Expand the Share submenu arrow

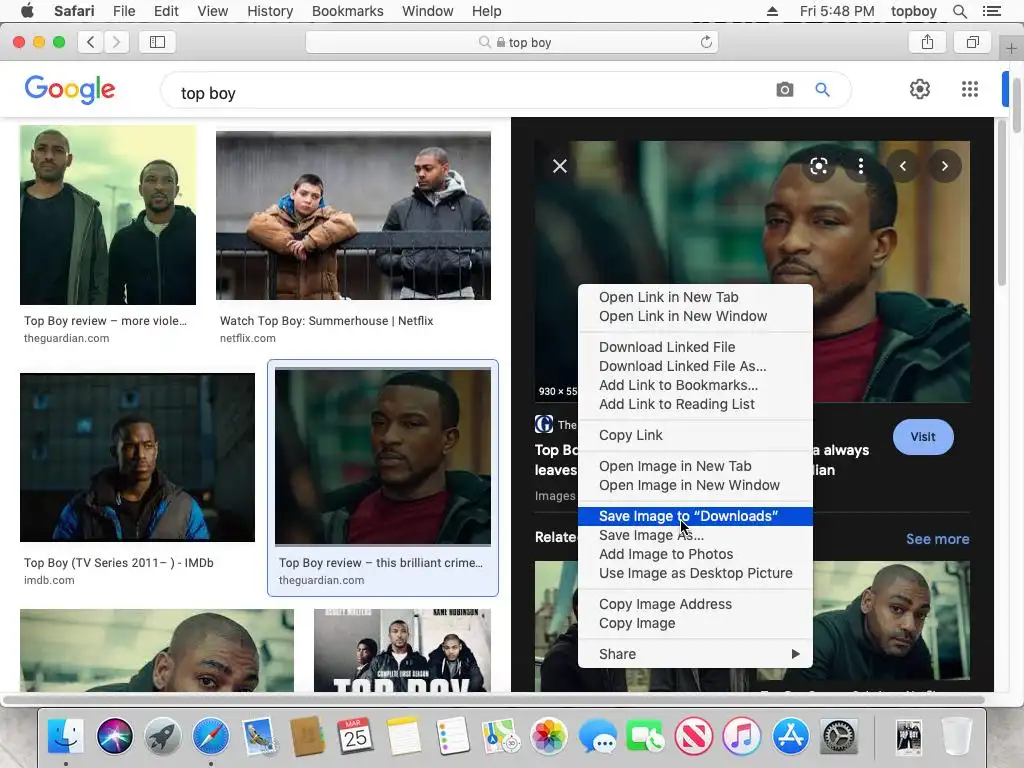click(795, 654)
